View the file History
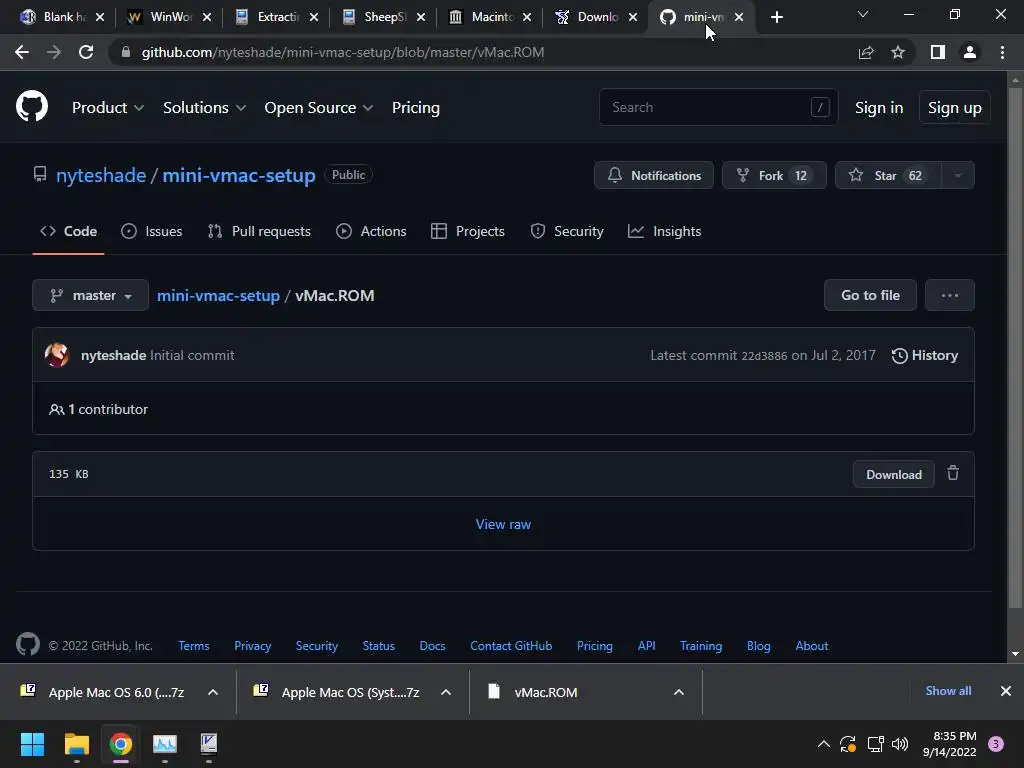This screenshot has height=768, width=1024. tap(924, 355)
